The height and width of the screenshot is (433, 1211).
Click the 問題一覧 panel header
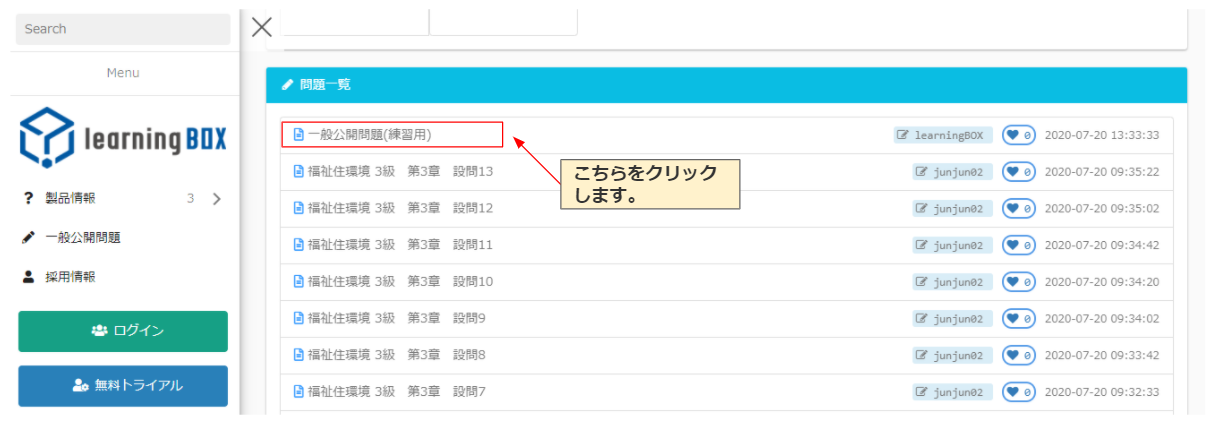[x=726, y=85]
